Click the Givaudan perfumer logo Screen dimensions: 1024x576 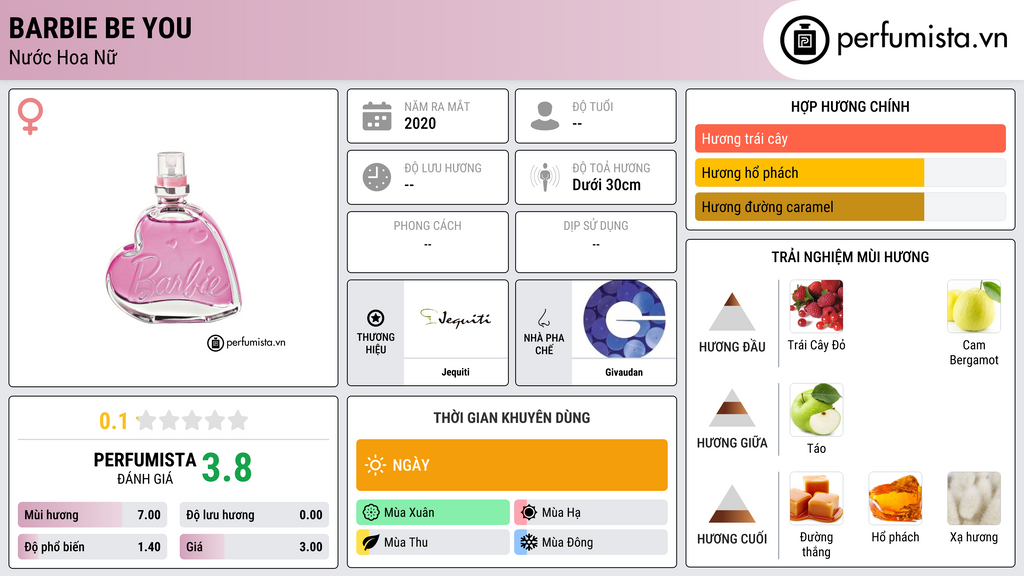624,319
